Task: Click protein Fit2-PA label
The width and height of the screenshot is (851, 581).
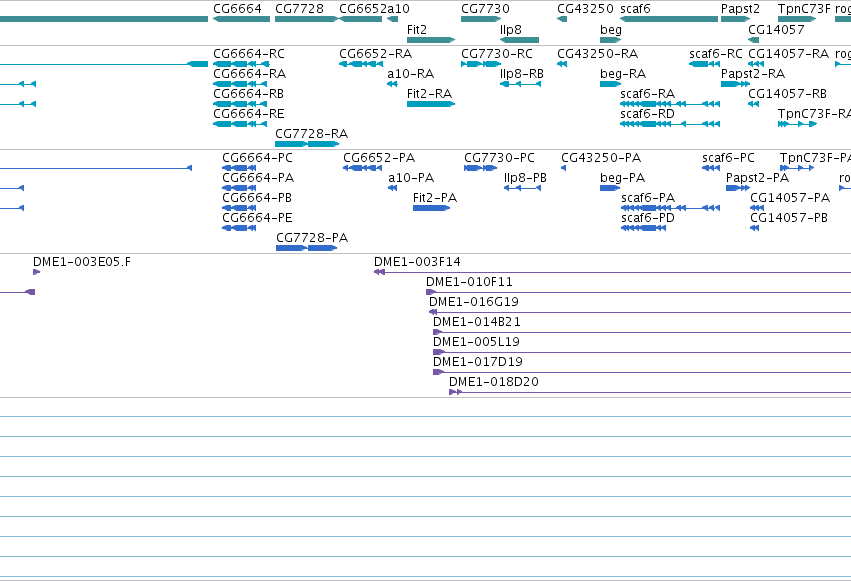Action: 435,197
